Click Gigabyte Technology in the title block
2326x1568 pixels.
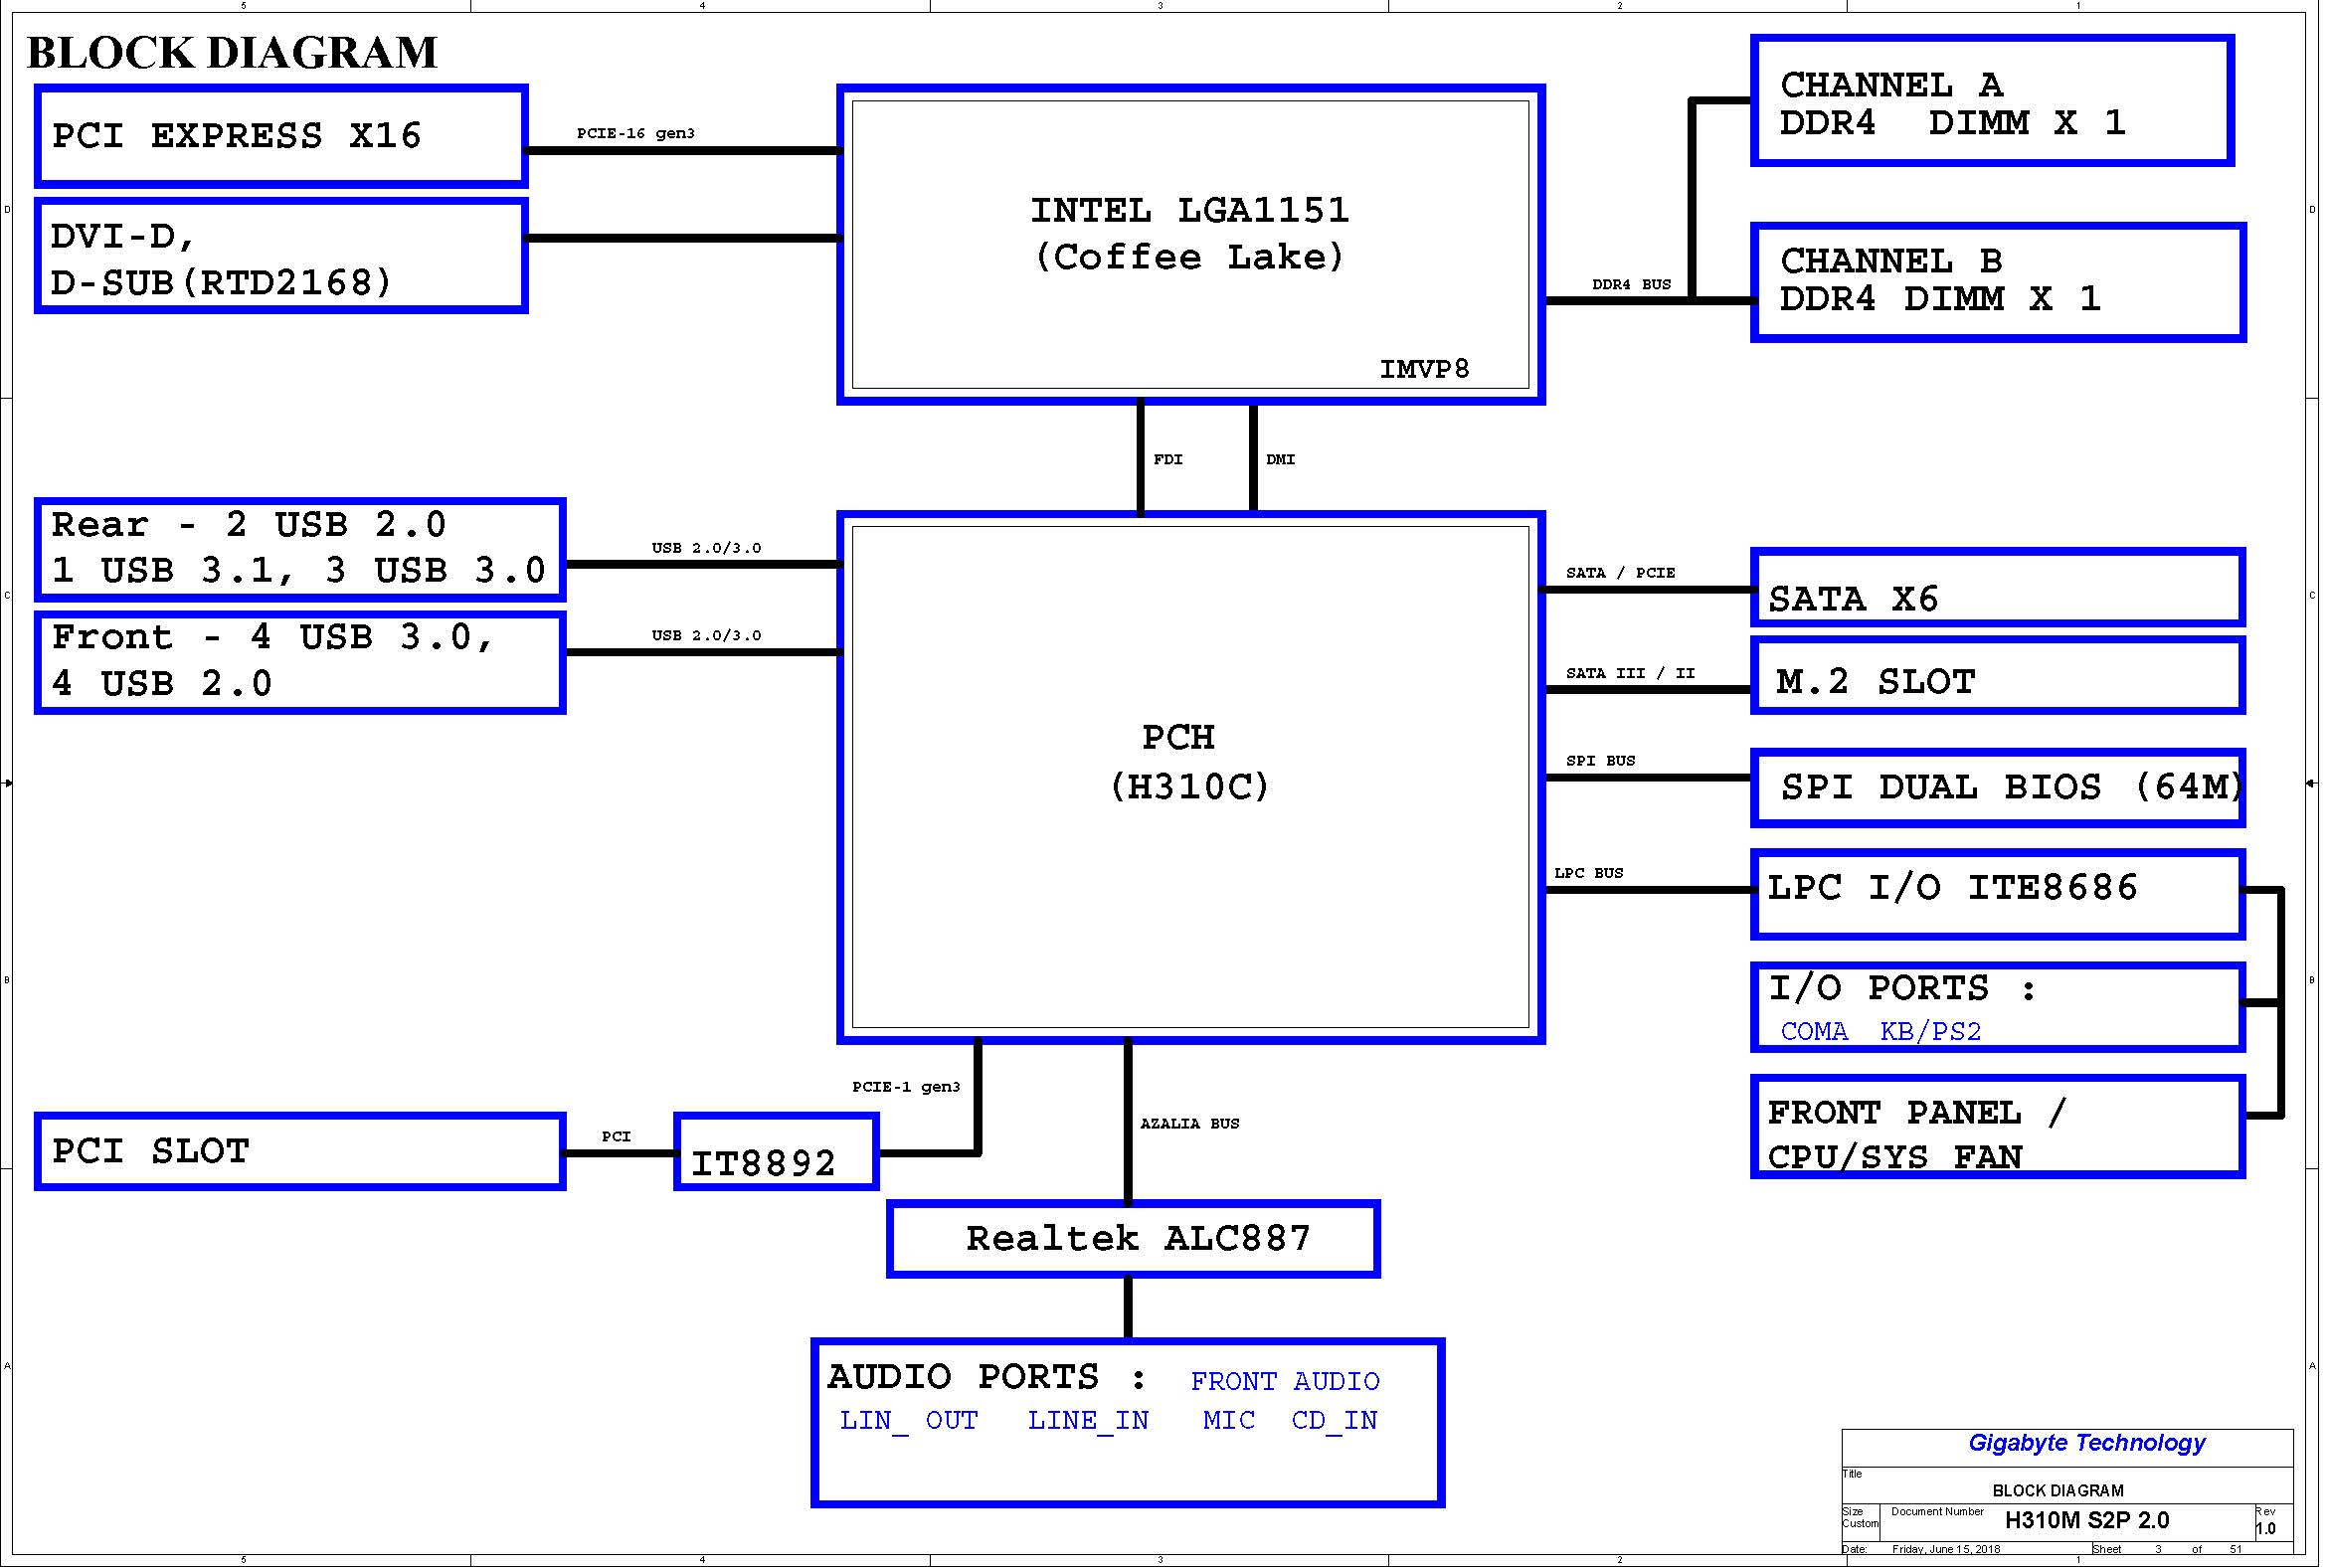click(2086, 1443)
